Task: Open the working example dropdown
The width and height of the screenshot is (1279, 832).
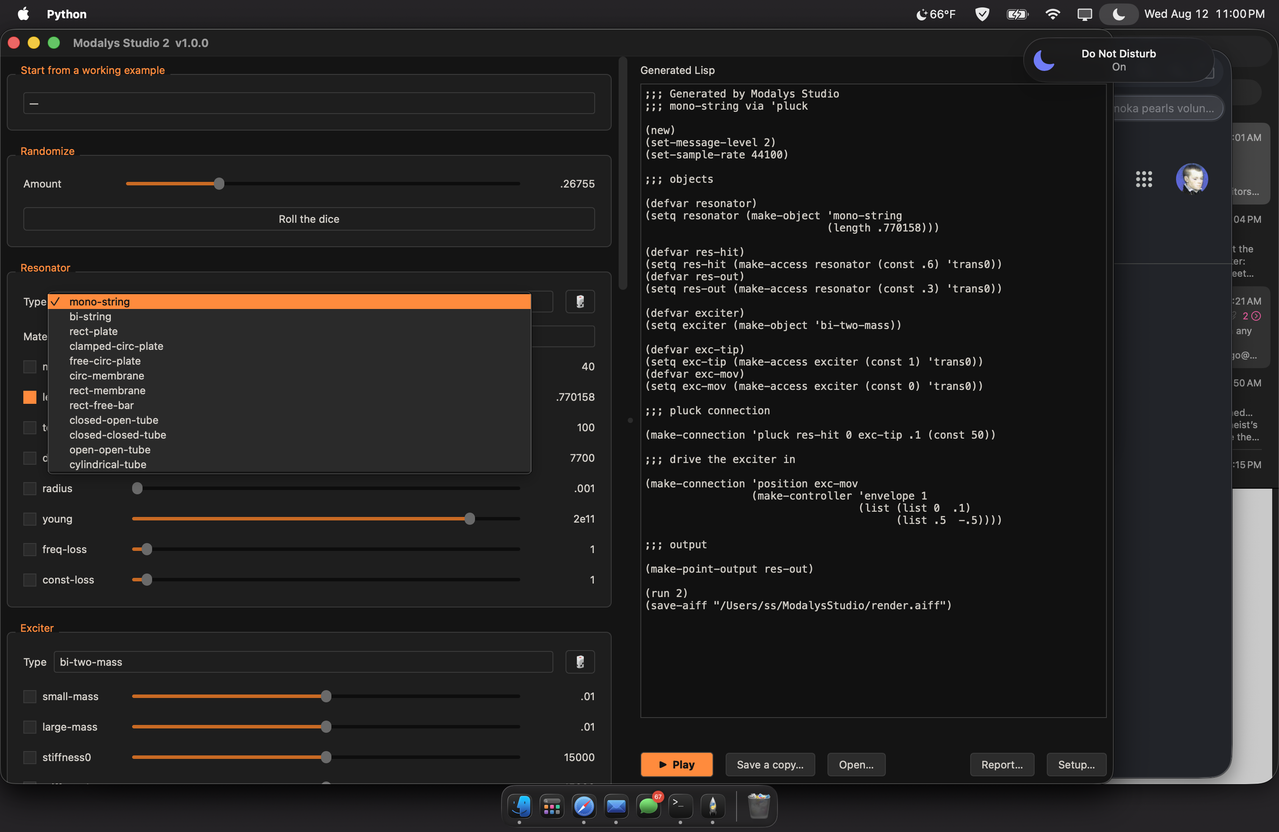Action: (309, 104)
